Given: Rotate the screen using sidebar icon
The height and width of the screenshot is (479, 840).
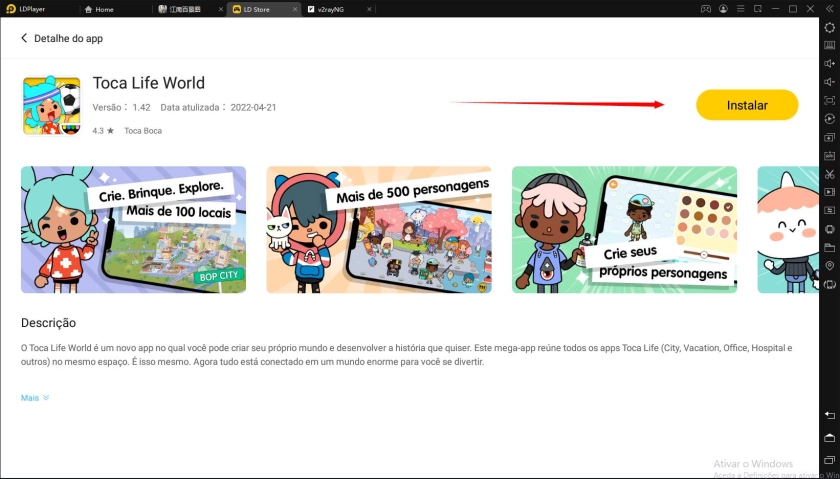Looking at the screenshot, I should (829, 284).
